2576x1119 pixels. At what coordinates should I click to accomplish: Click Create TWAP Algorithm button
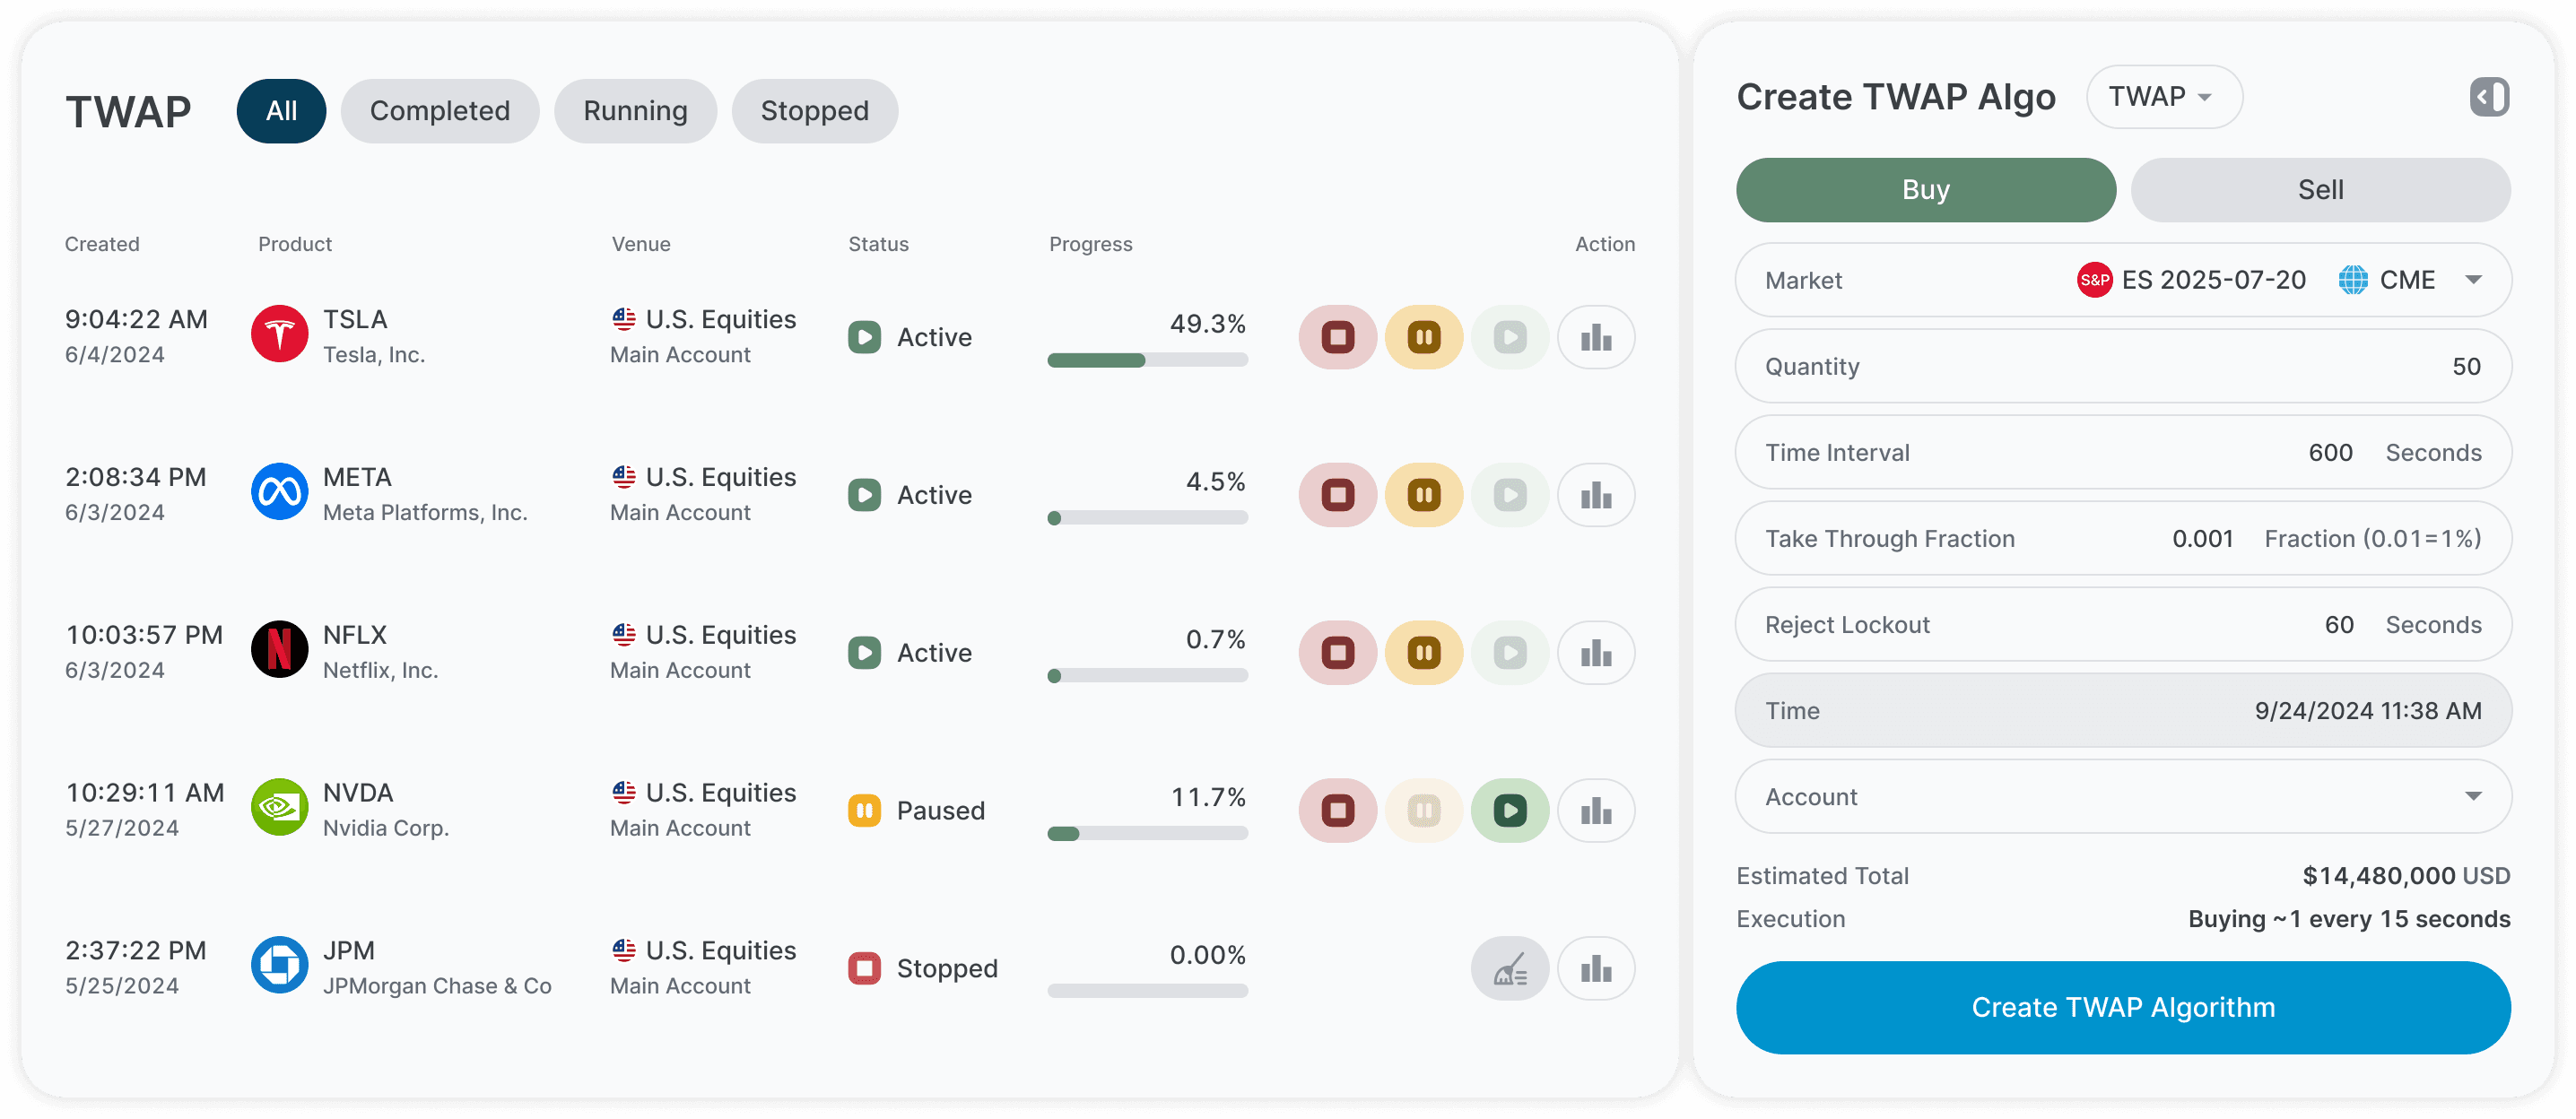coord(2122,1008)
